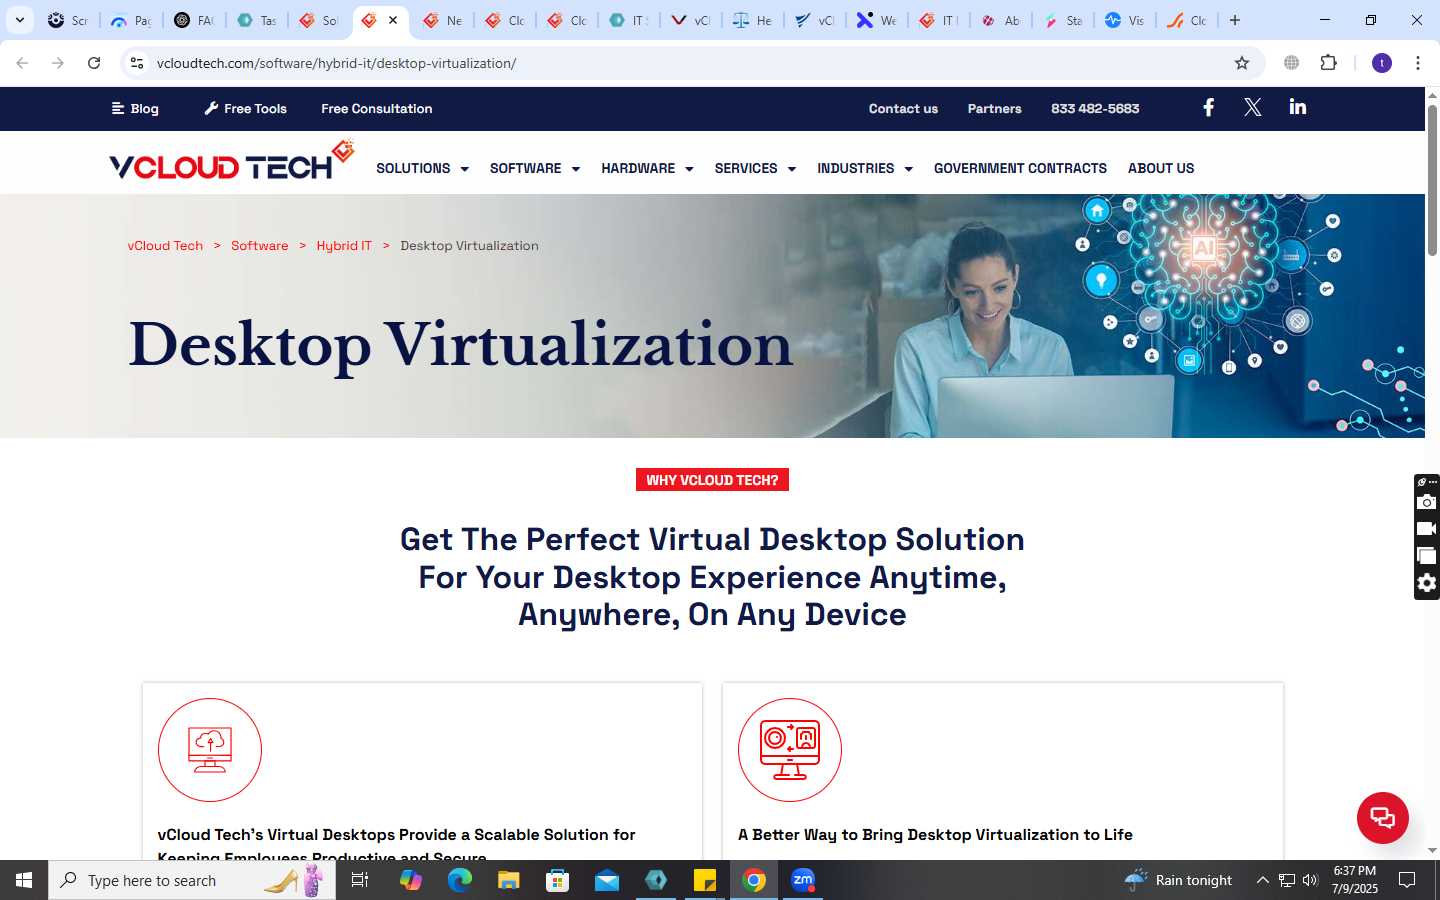The height and width of the screenshot is (900, 1440).
Task: Show hidden system tray icons
Action: [1262, 880]
